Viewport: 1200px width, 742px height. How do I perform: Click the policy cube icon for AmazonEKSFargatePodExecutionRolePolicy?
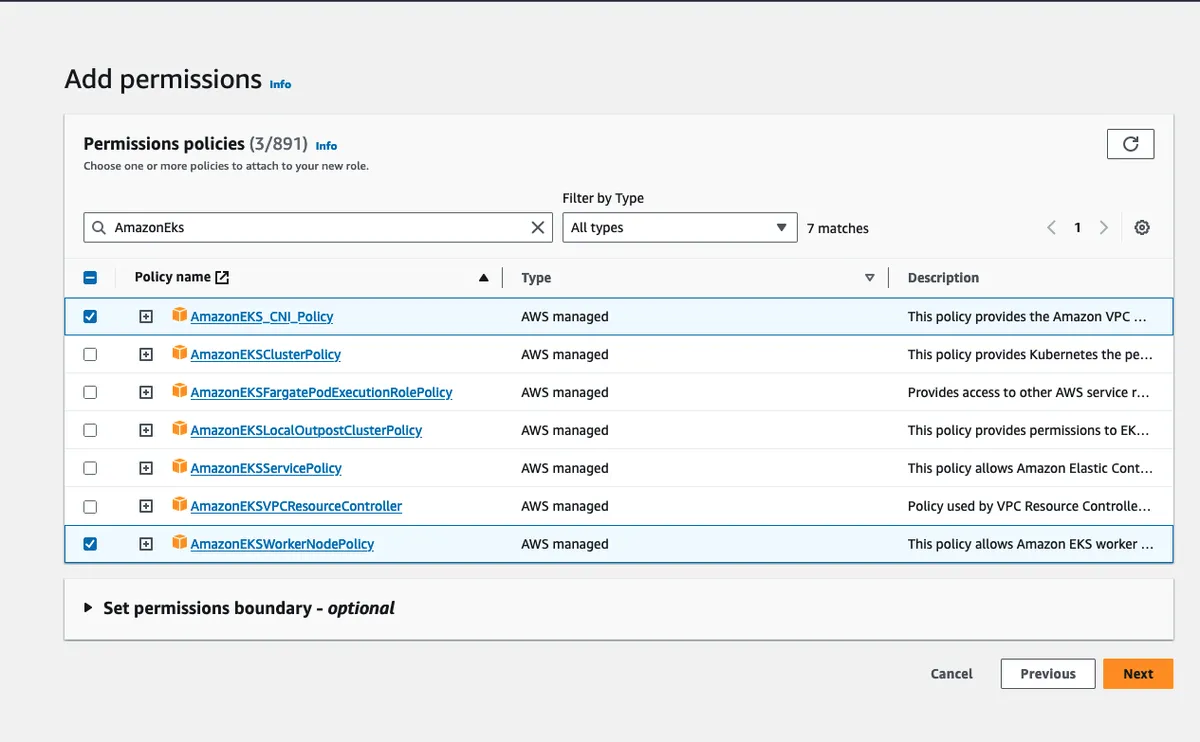180,391
